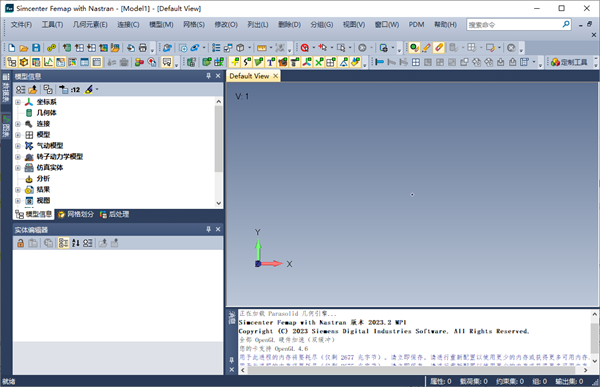
Task: Click the brush clean icon in model info toolbar
Action: [89, 90]
